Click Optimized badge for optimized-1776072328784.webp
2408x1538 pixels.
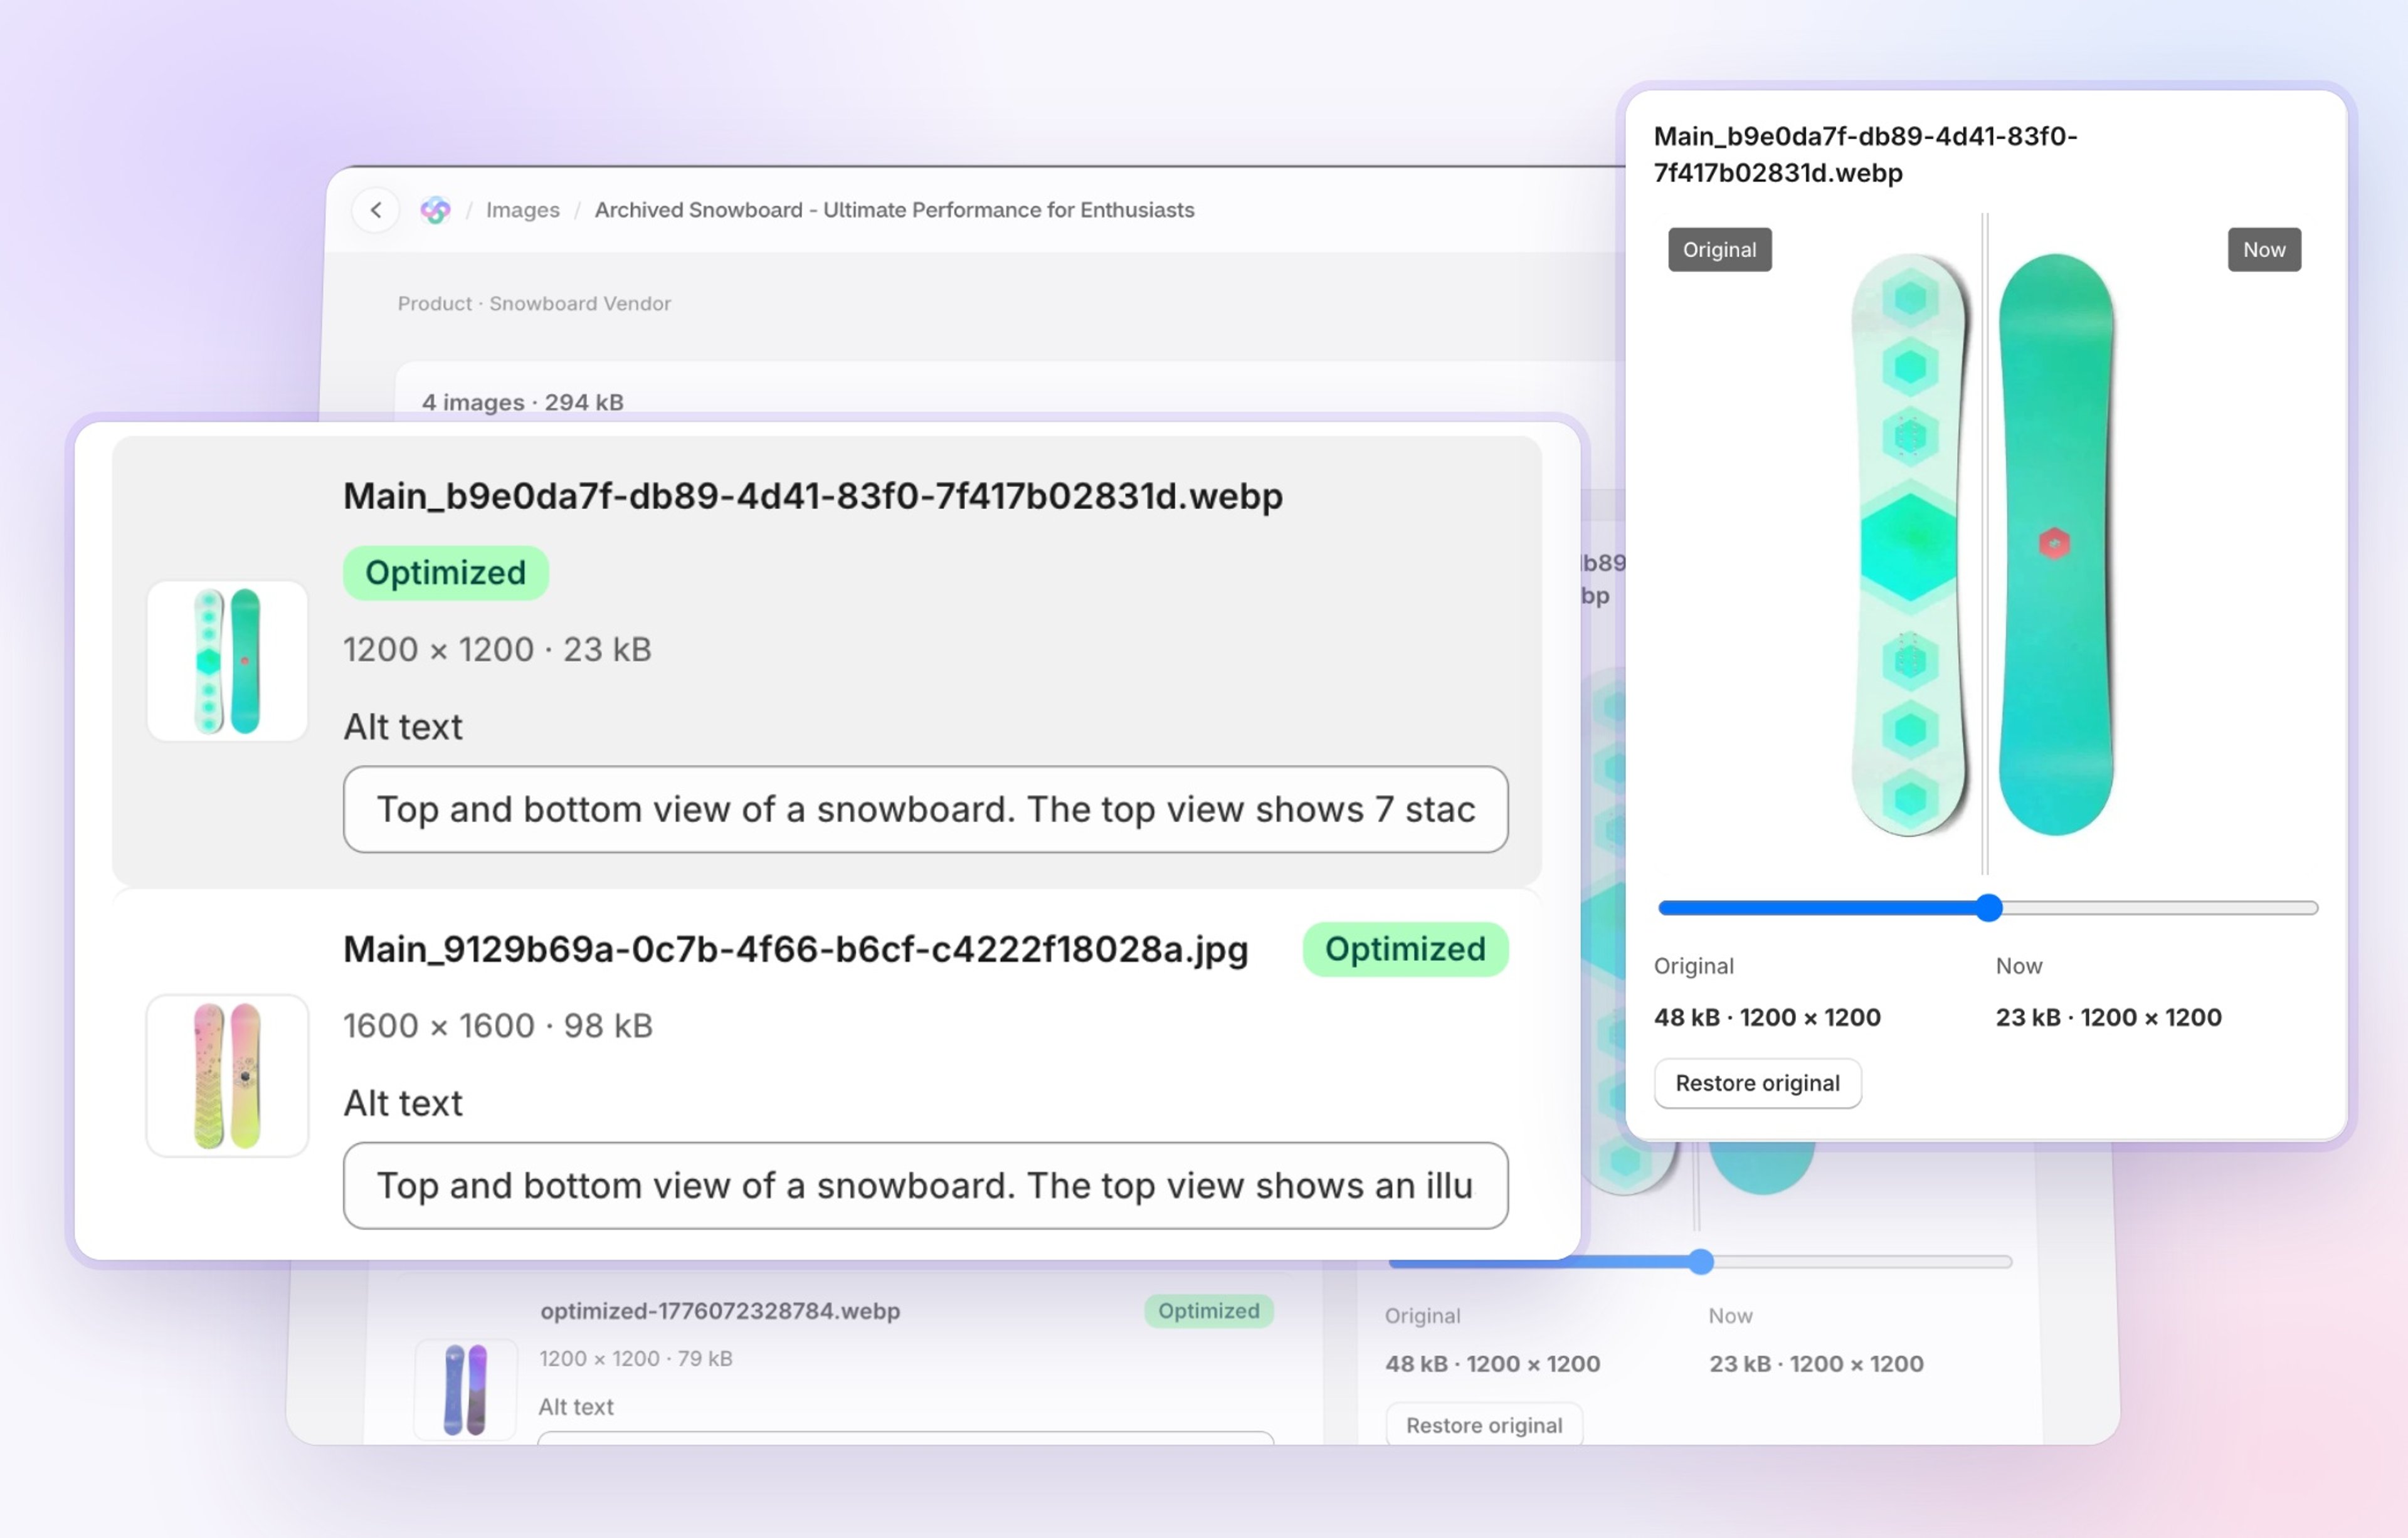(1209, 1311)
